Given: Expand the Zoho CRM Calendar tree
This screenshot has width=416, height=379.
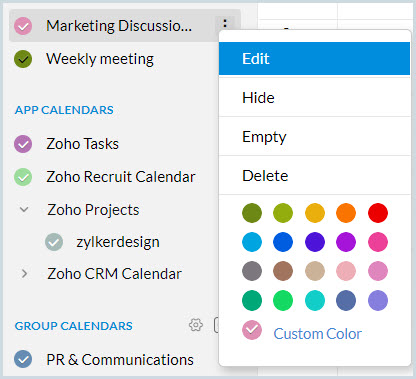Looking at the screenshot, I should pyautogui.click(x=24, y=274).
